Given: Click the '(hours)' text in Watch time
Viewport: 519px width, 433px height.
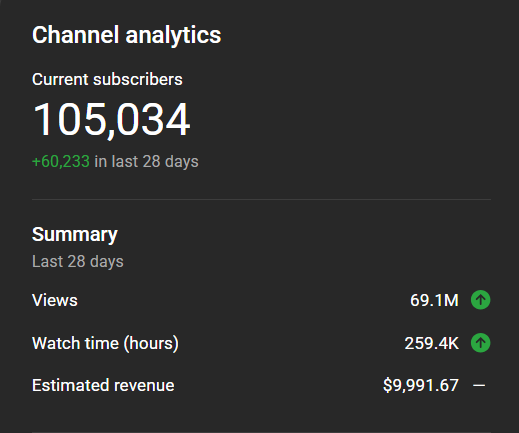Looking at the screenshot, I should (151, 343).
